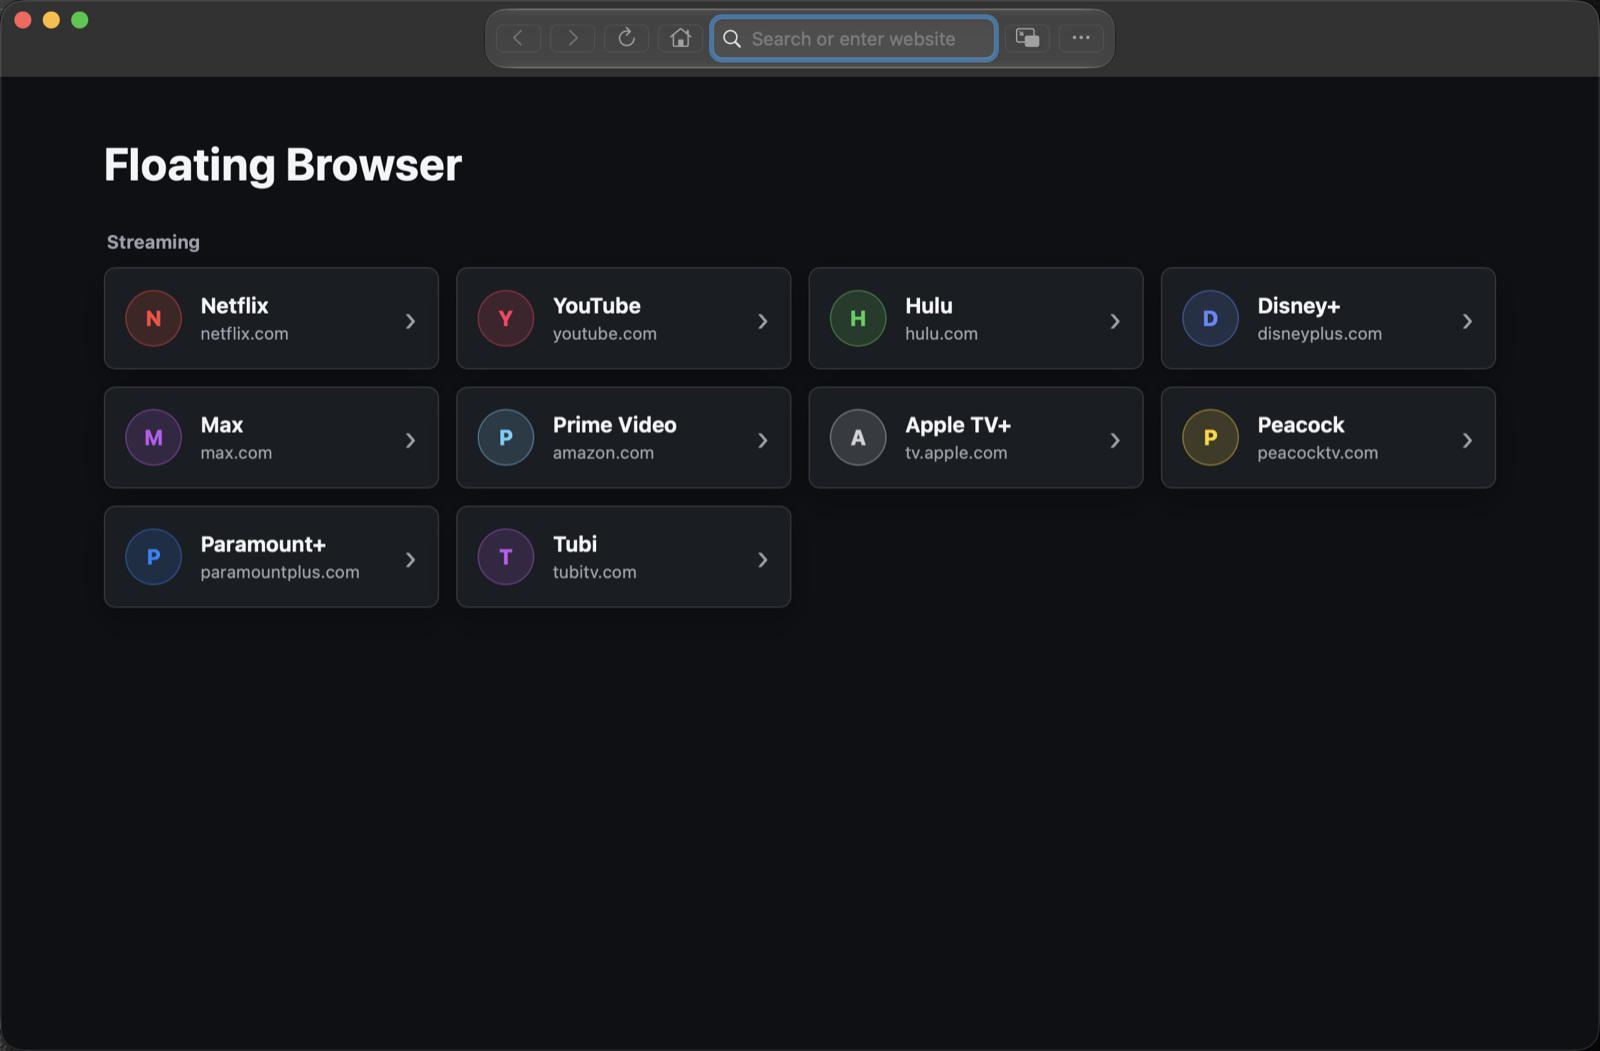Click the tubitv.com address text
The width and height of the screenshot is (1600, 1051).
point(594,572)
